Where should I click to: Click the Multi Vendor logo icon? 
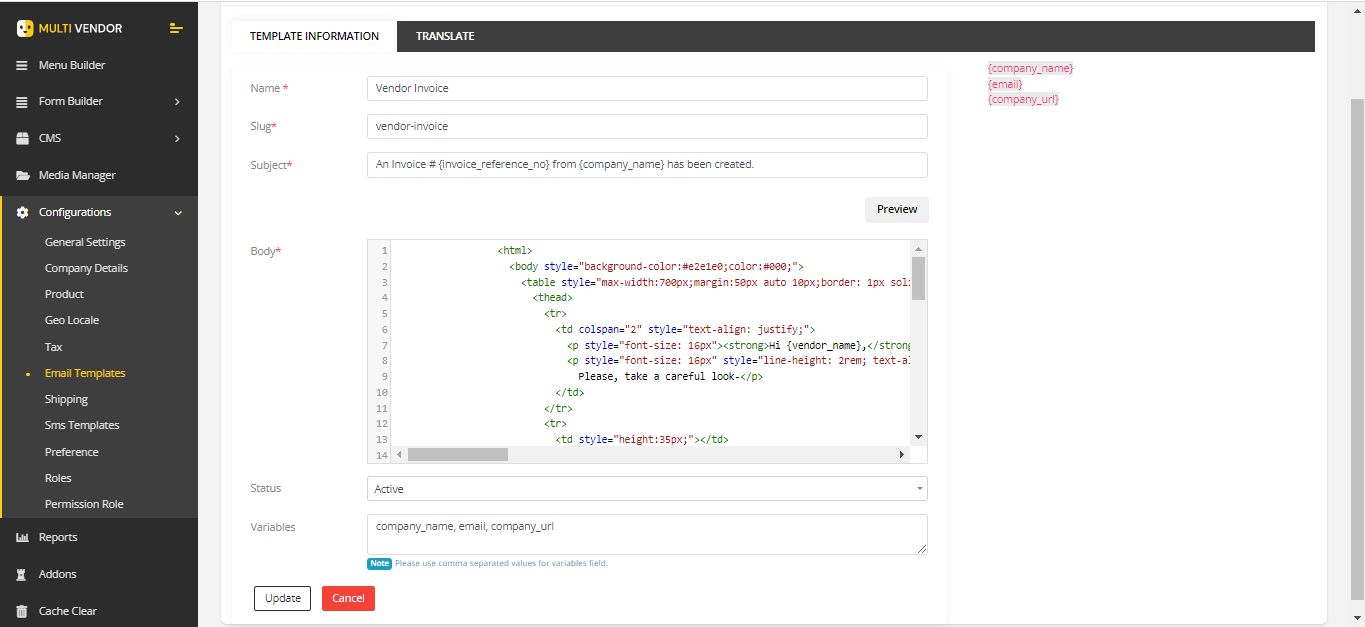[25, 28]
